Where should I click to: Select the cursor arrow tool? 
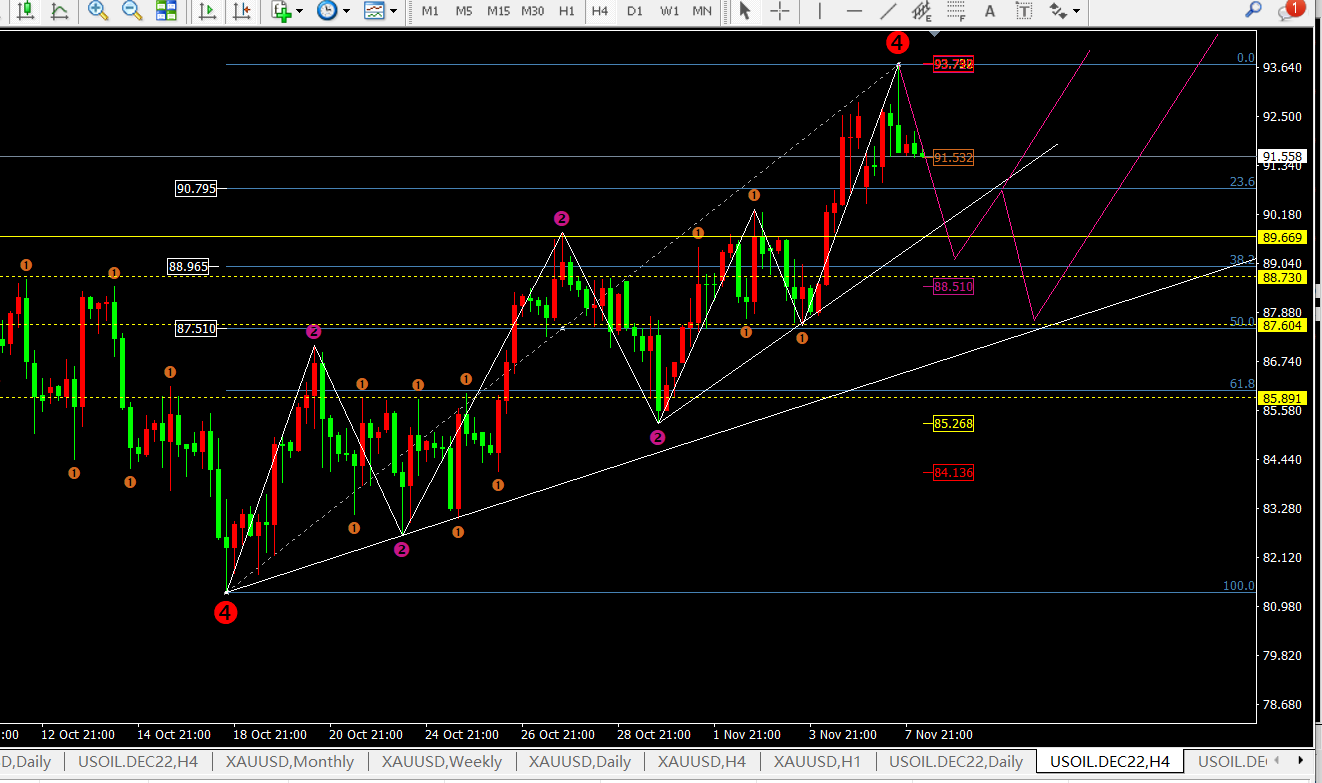pos(745,11)
